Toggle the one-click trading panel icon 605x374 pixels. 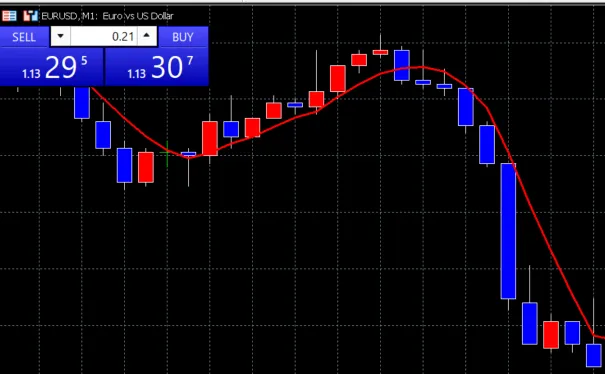[9, 16]
